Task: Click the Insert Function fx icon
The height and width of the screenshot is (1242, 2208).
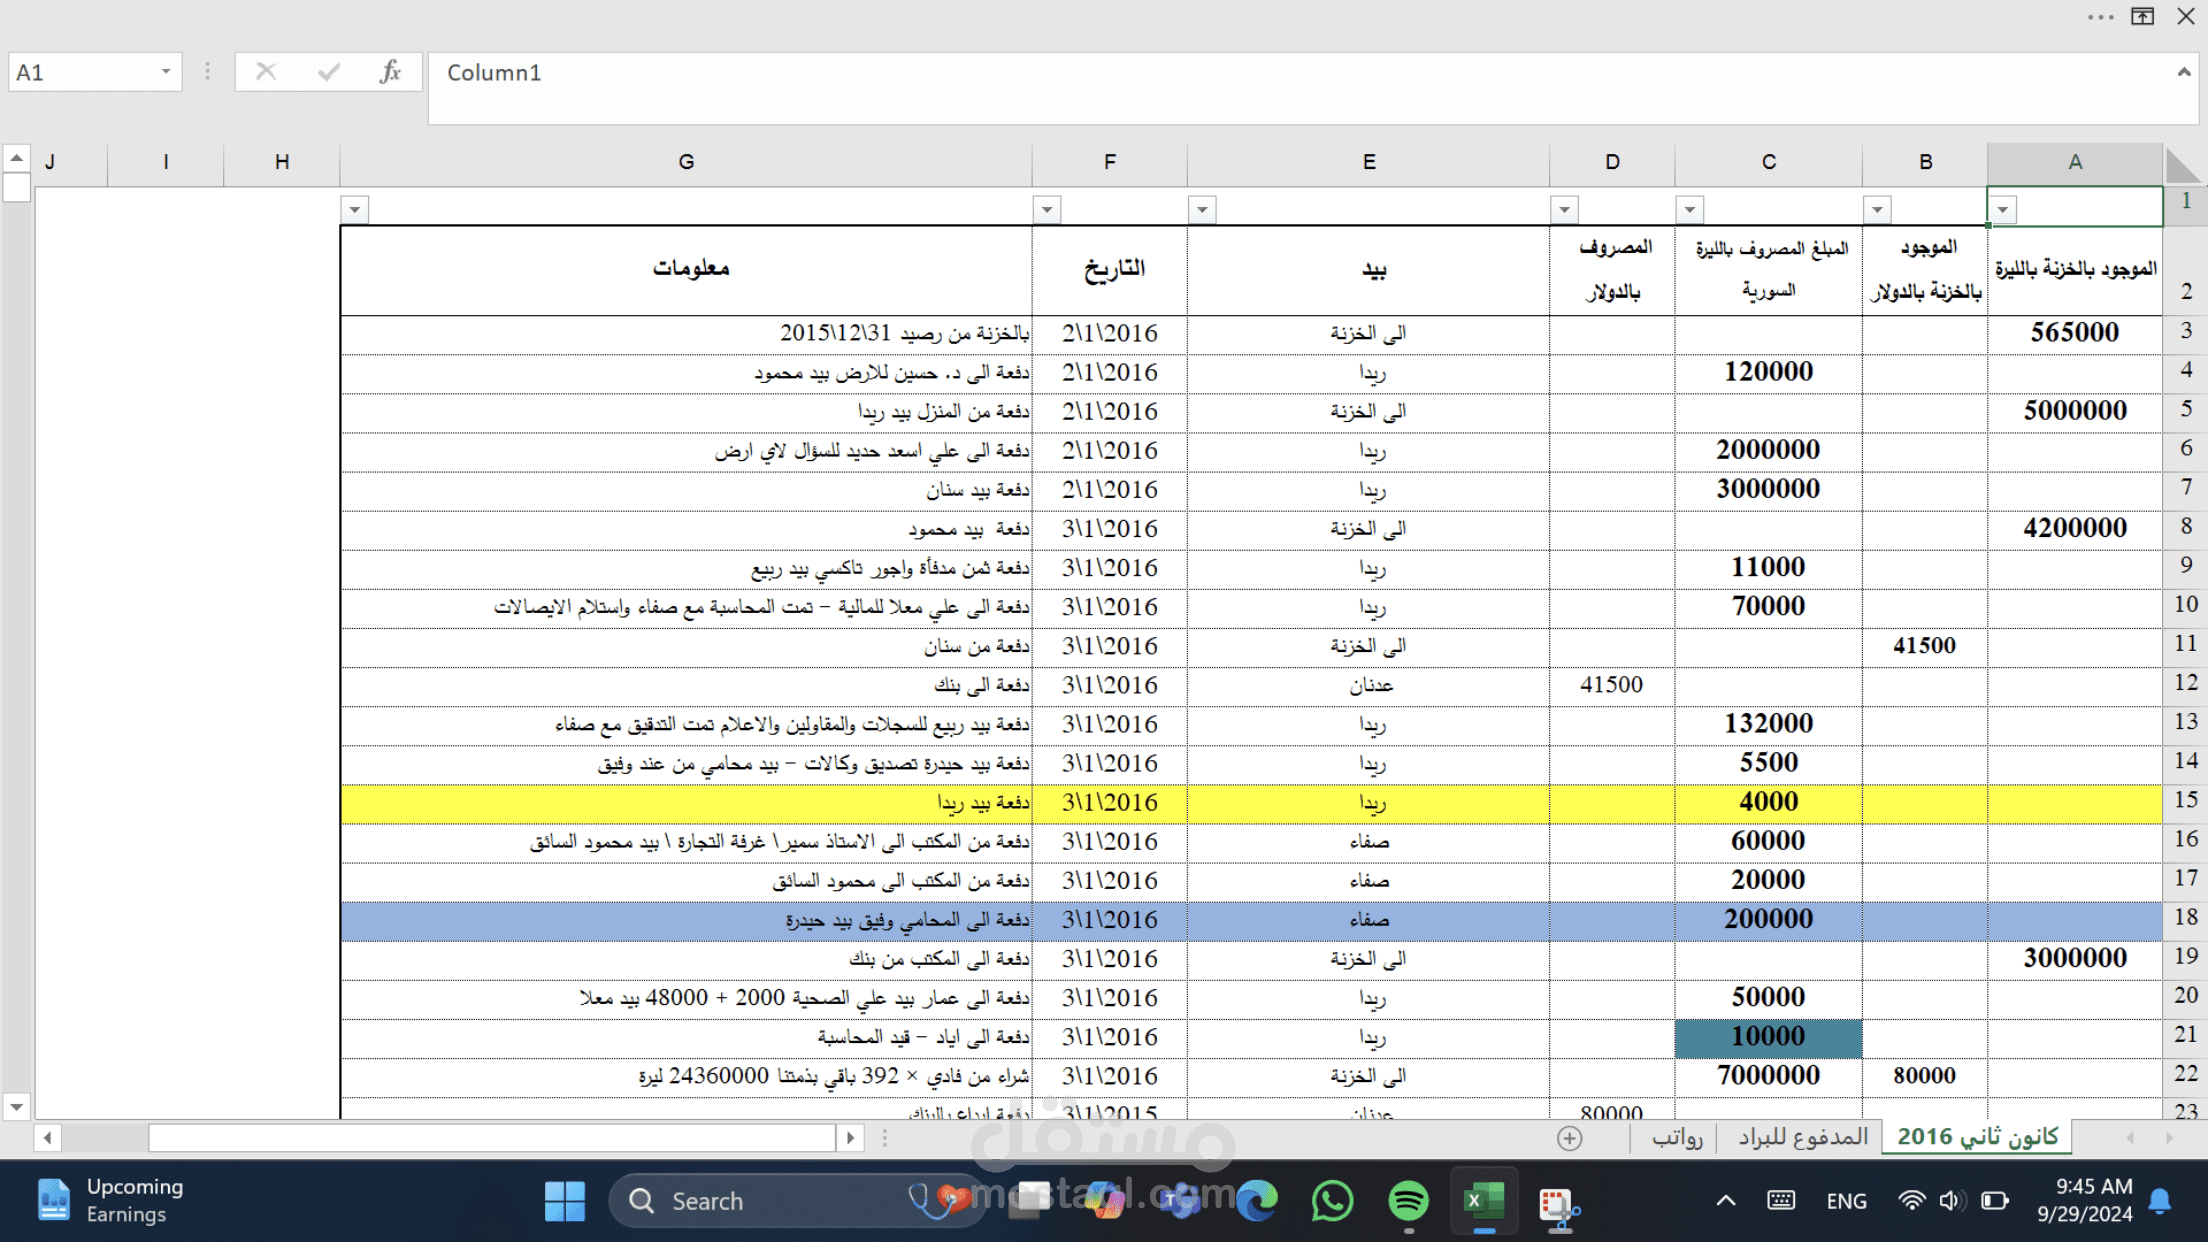Action: click(390, 72)
